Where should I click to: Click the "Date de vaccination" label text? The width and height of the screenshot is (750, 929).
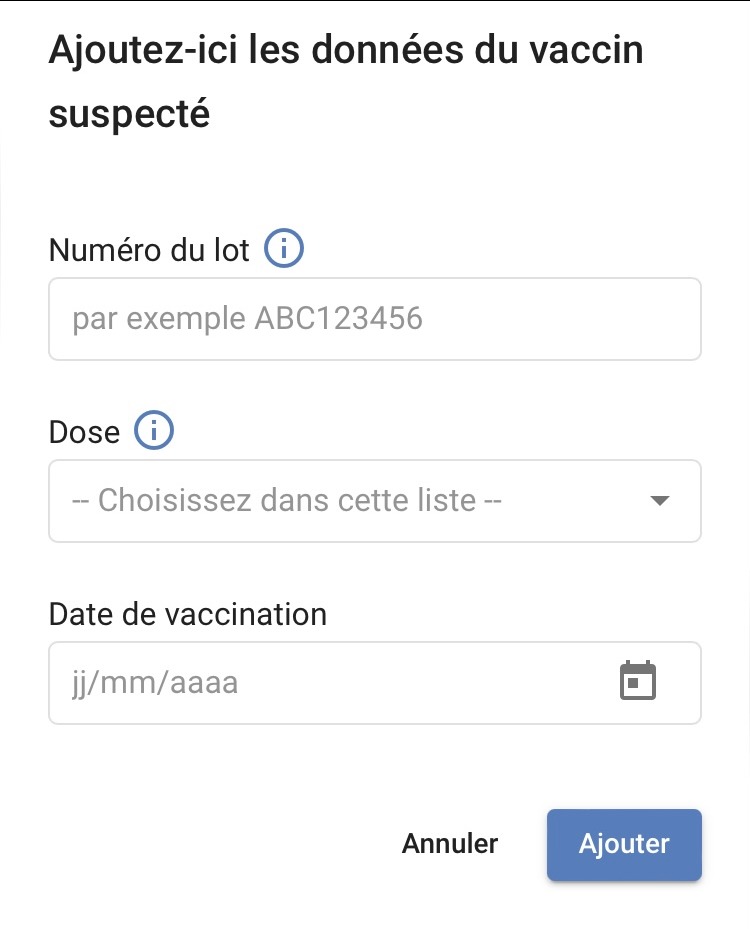(187, 613)
